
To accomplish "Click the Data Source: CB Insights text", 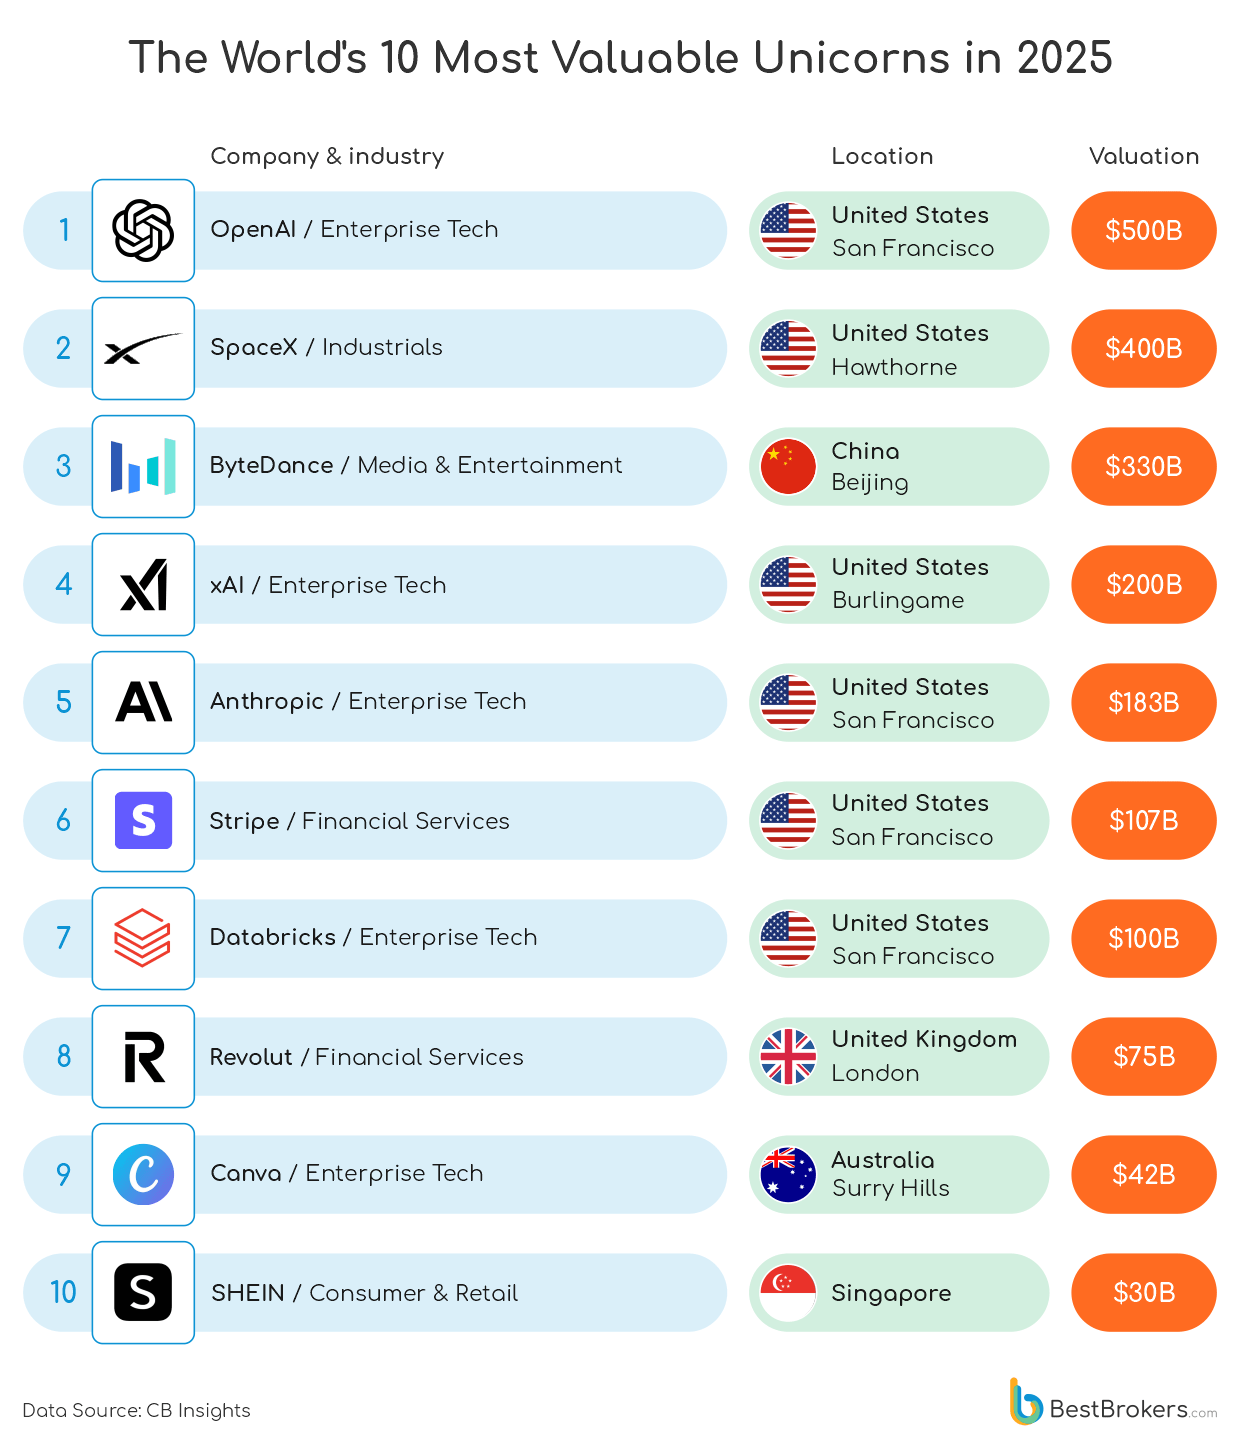I will 136,1410.
